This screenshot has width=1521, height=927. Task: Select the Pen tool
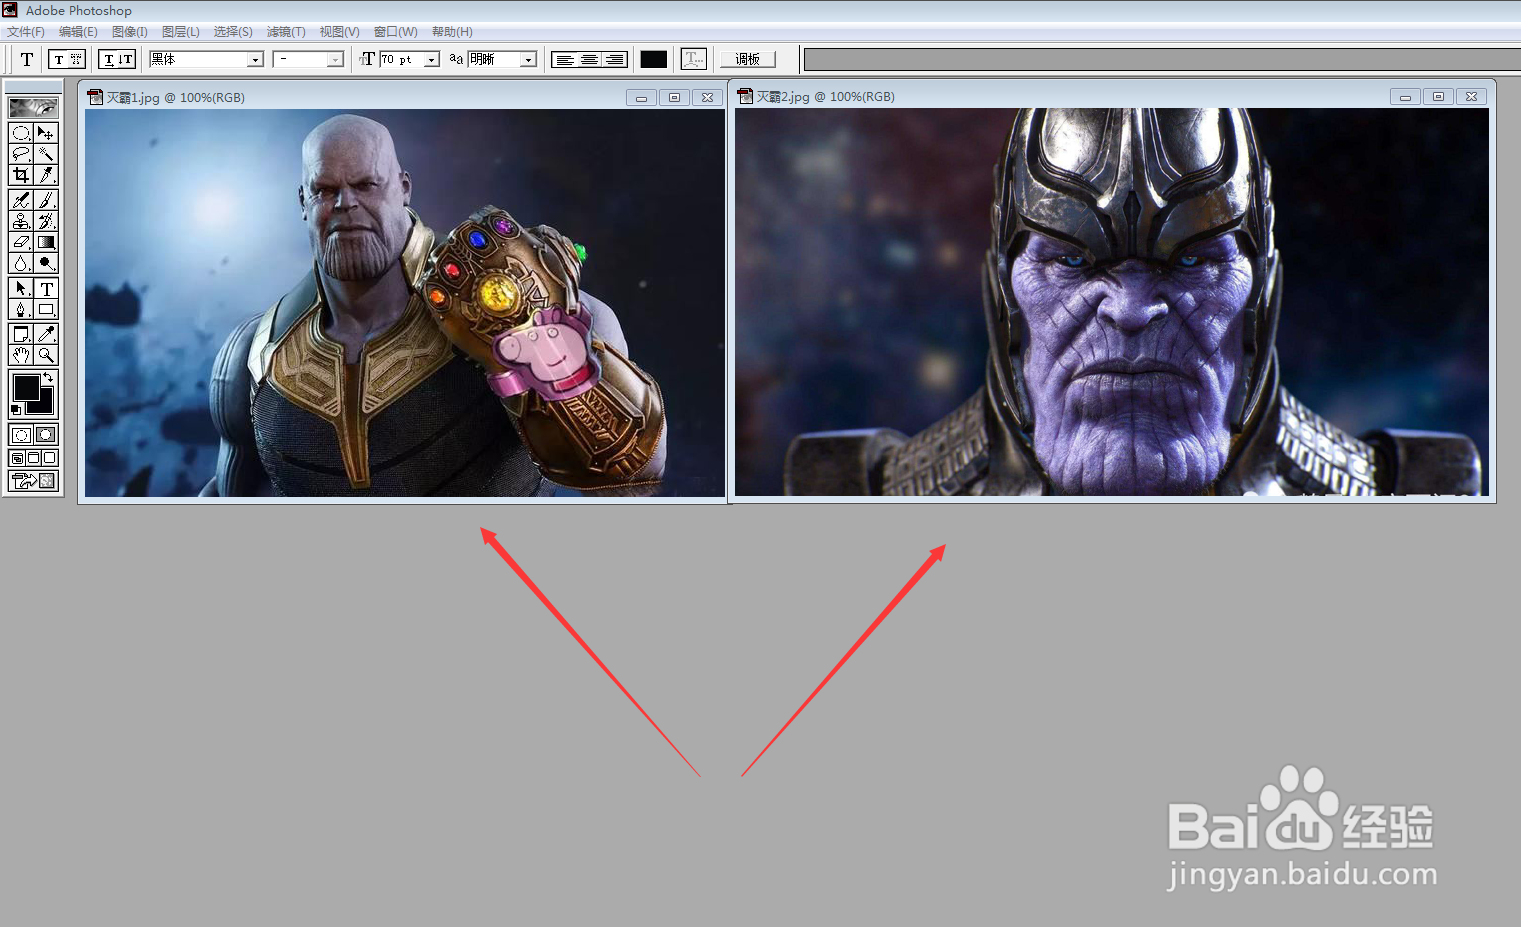click(x=21, y=309)
